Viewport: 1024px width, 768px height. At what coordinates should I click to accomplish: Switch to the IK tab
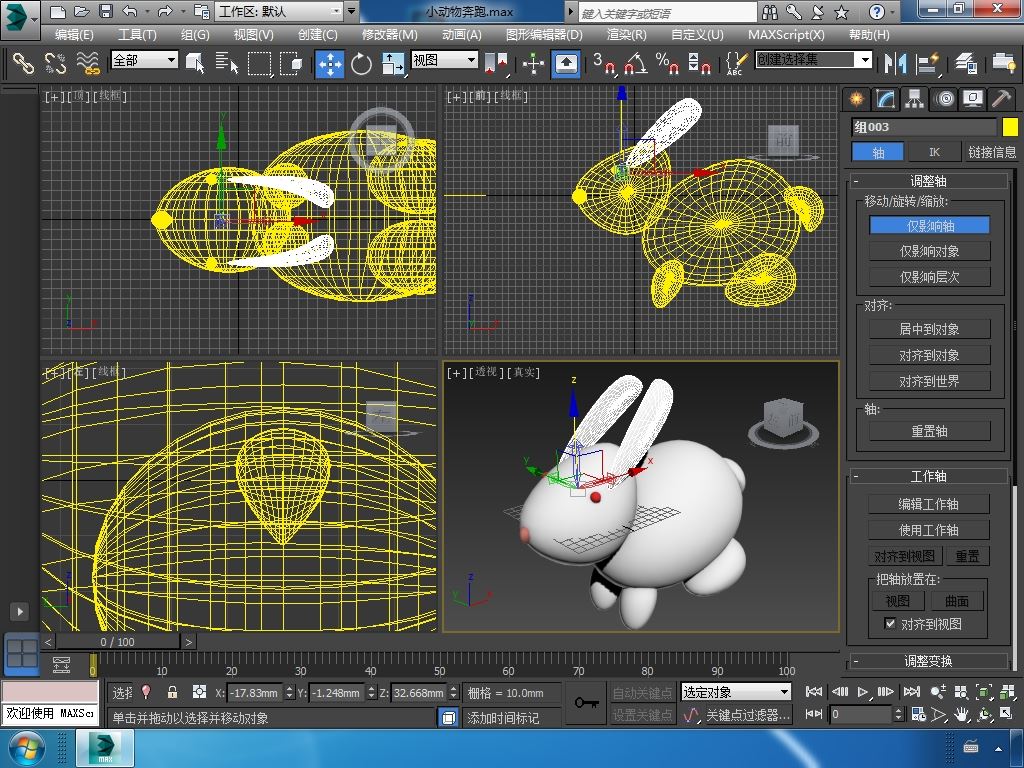point(934,152)
